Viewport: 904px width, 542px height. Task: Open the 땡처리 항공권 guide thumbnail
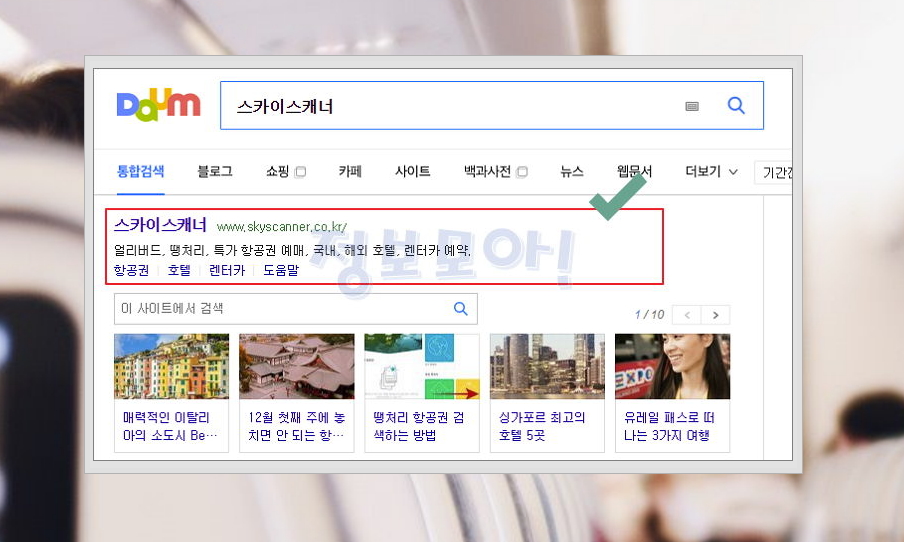point(422,366)
